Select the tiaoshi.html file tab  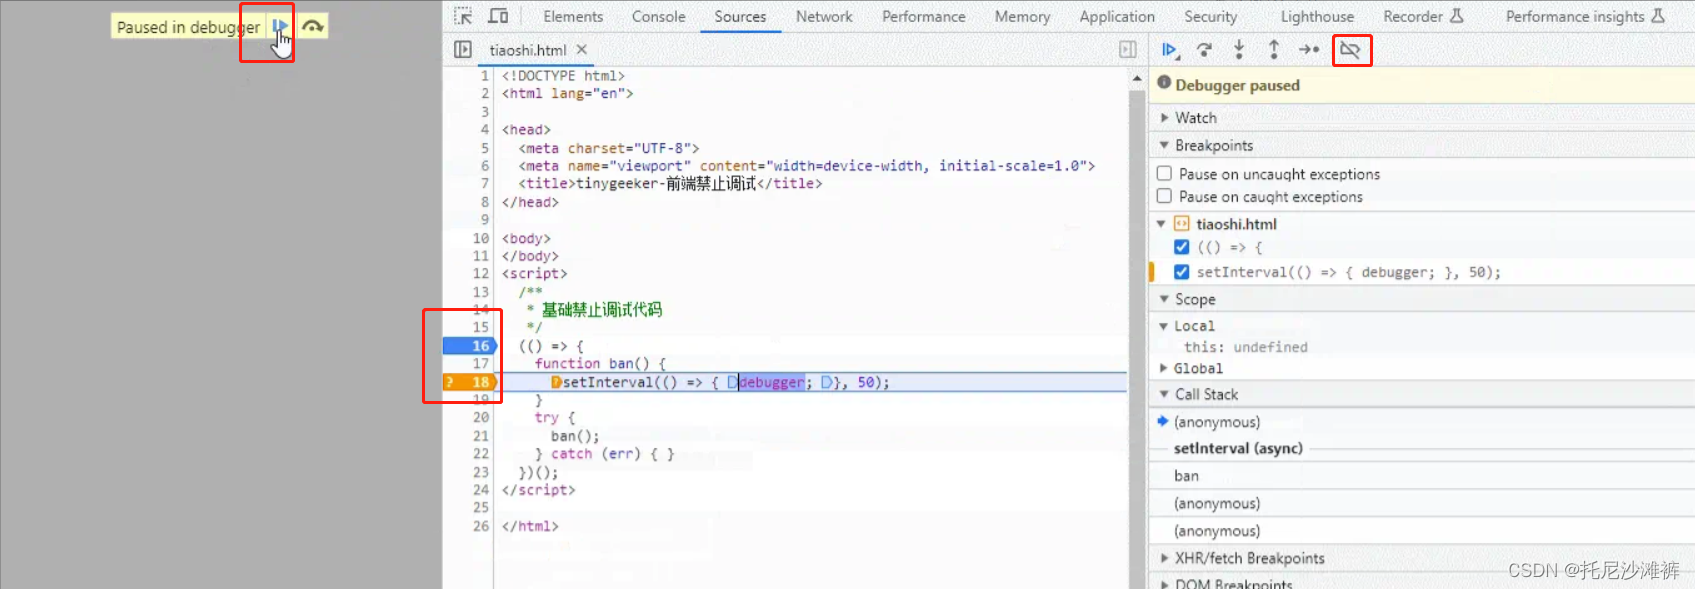click(528, 50)
